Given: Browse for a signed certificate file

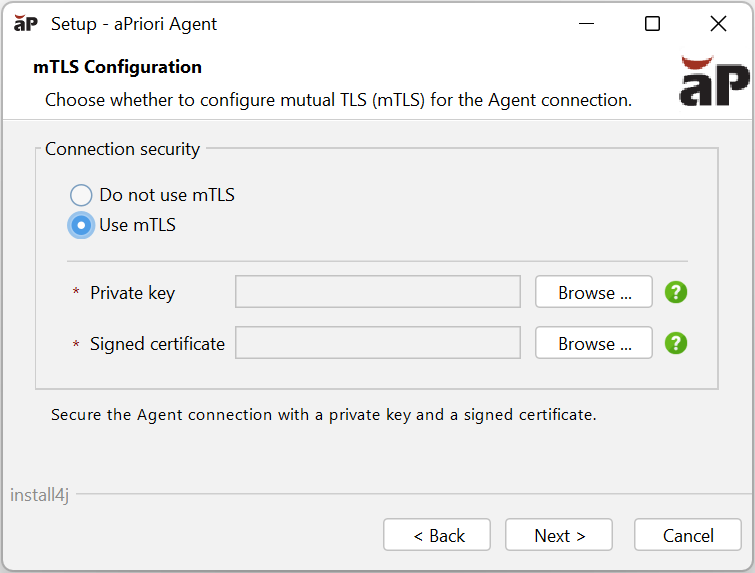Looking at the screenshot, I should (594, 343).
